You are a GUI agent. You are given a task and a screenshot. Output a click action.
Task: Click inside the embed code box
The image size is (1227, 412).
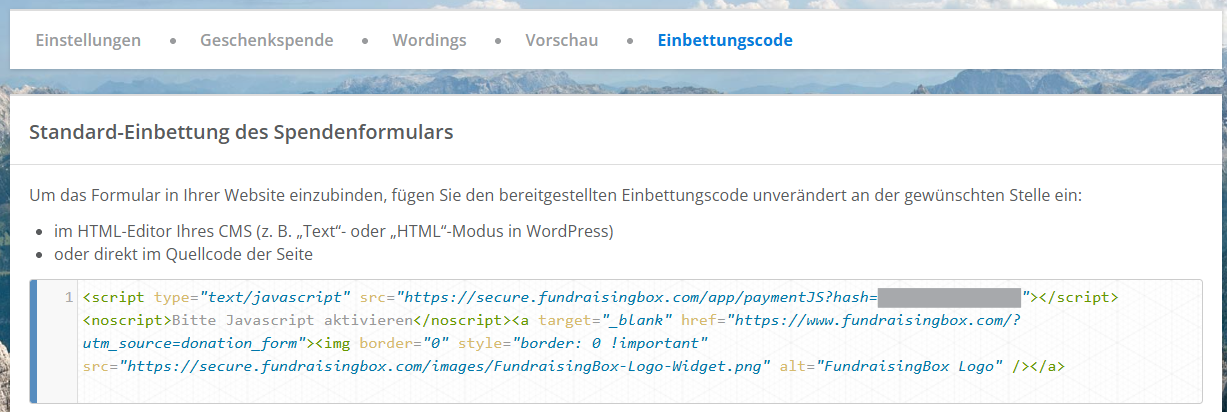tap(617, 342)
